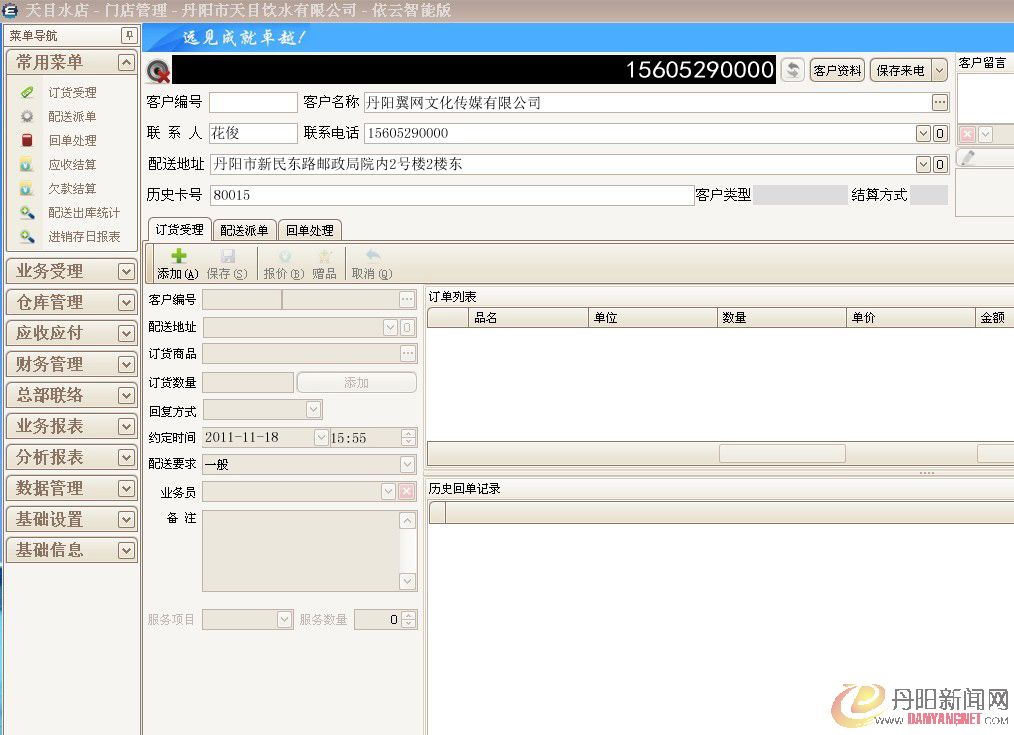Click the 客户资料 button
This screenshot has height=735, width=1014.
837,70
